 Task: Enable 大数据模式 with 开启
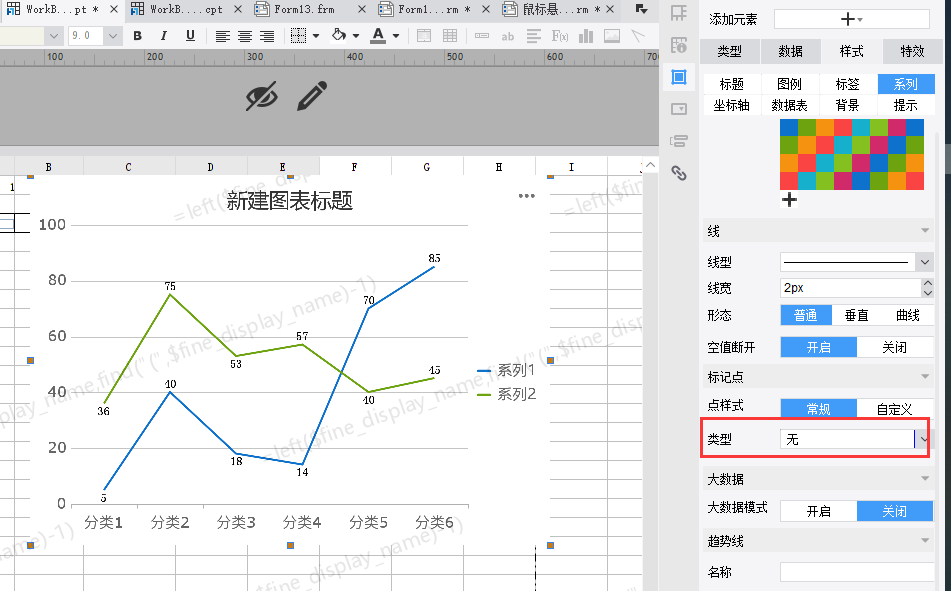[x=818, y=511]
